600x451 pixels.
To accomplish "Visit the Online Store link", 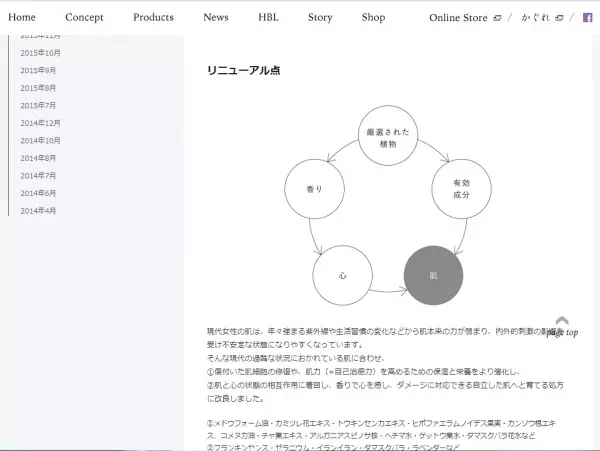I will tap(458, 18).
